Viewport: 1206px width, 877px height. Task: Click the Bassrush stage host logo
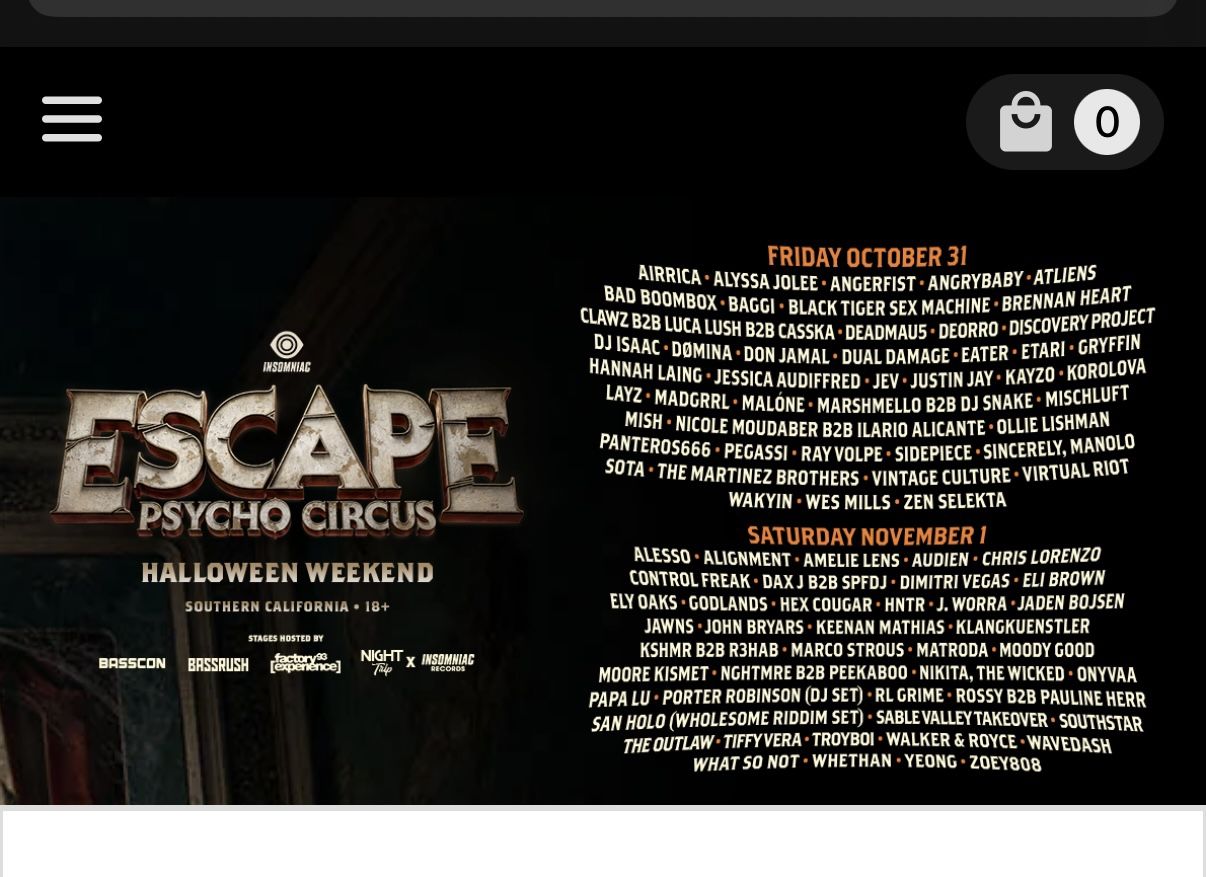[218, 664]
